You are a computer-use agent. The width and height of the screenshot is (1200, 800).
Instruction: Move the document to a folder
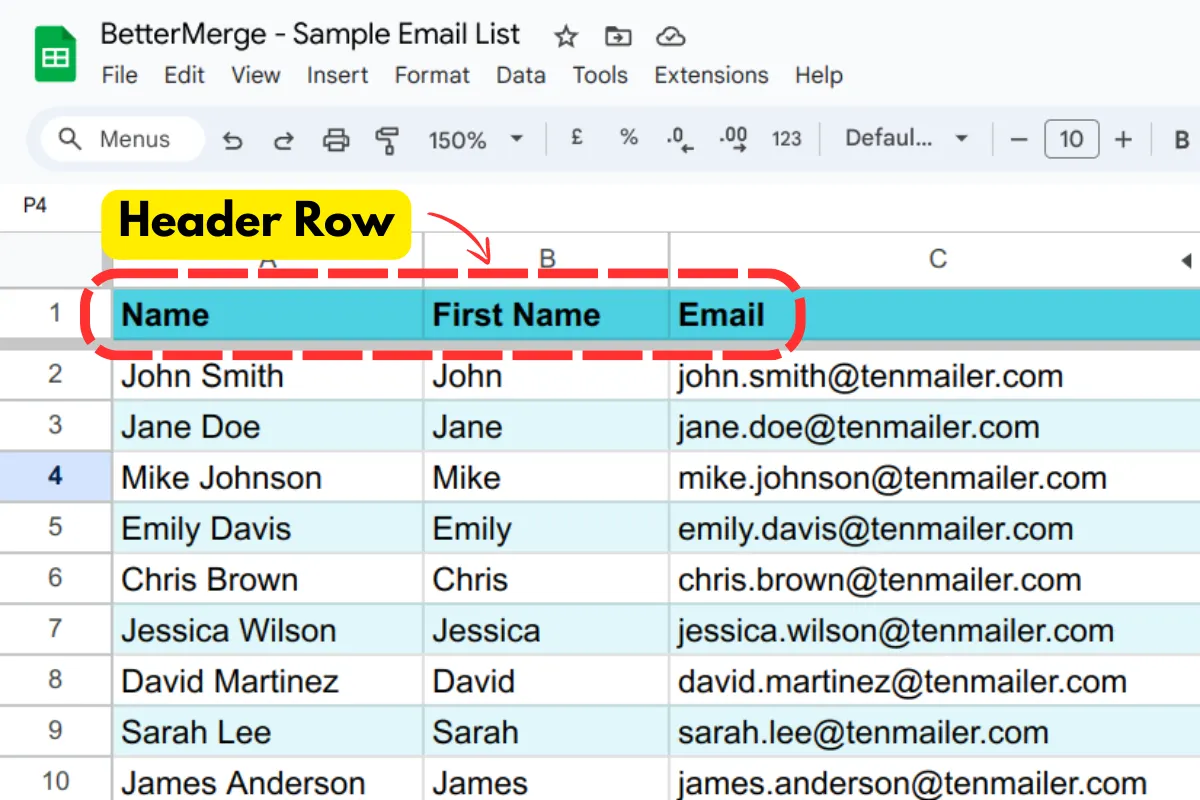618,37
